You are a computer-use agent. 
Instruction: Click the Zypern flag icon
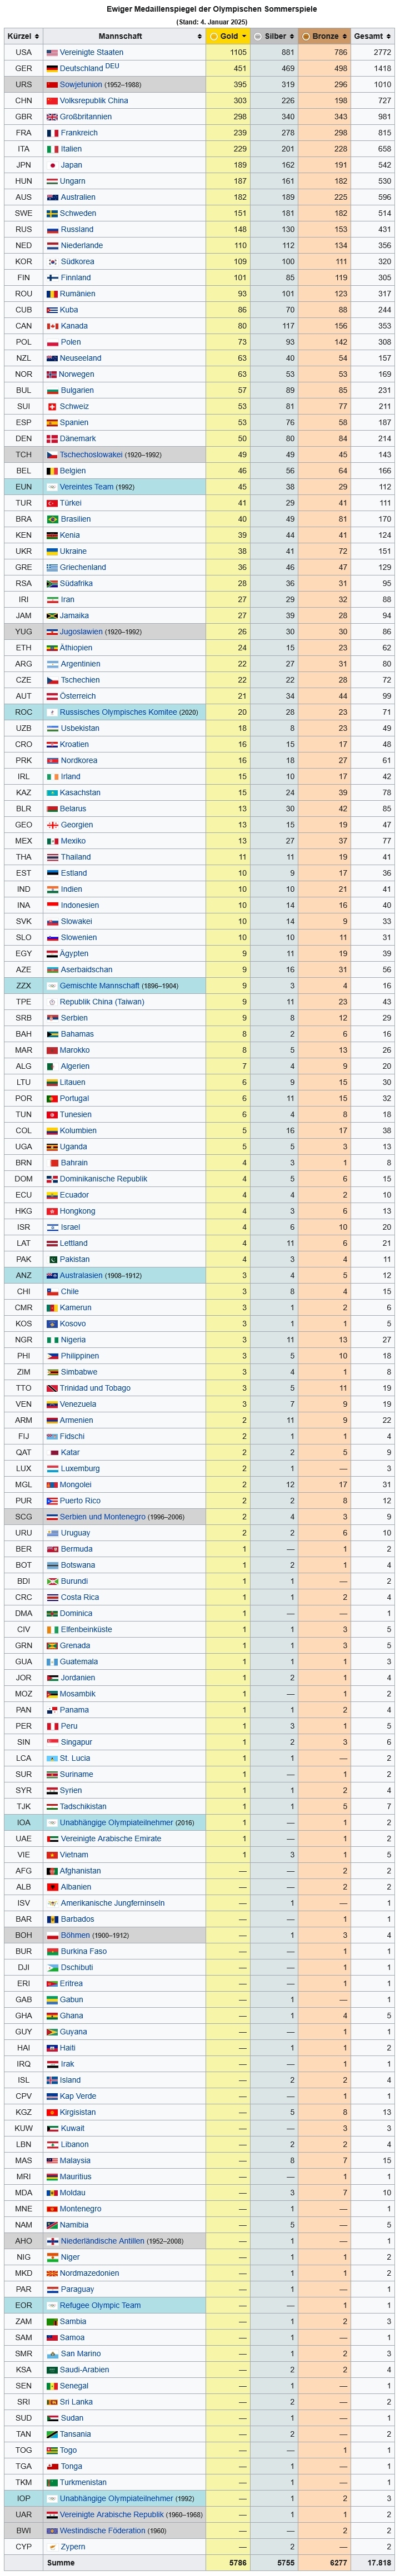click(x=52, y=2546)
